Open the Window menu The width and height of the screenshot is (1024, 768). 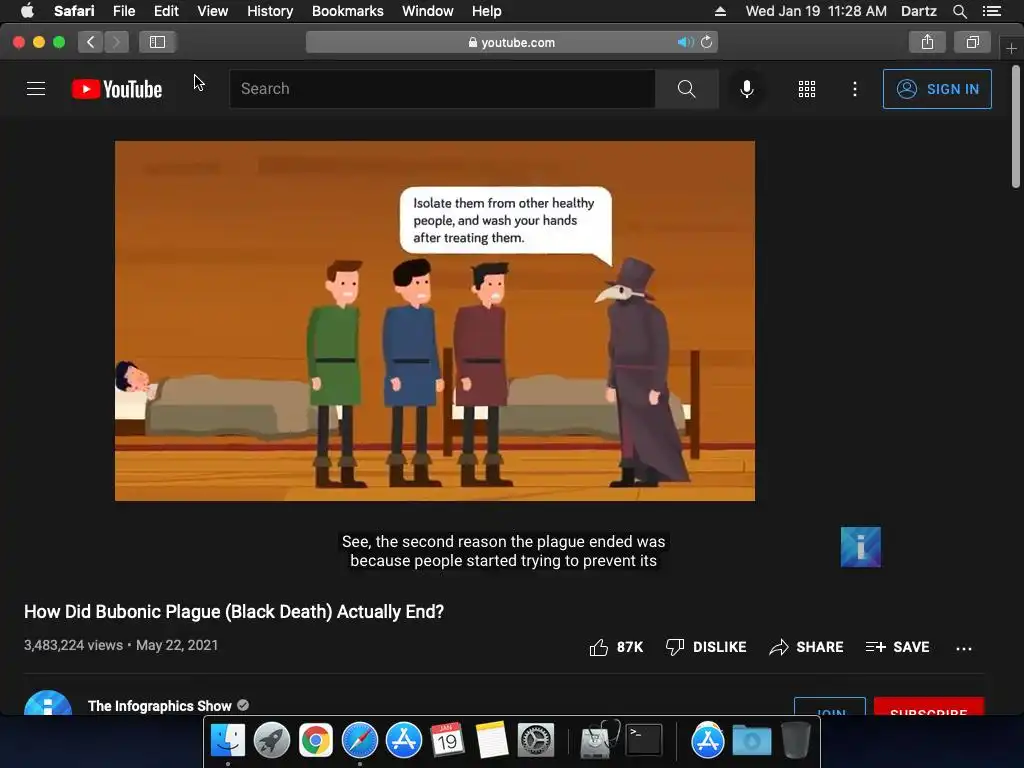point(427,11)
